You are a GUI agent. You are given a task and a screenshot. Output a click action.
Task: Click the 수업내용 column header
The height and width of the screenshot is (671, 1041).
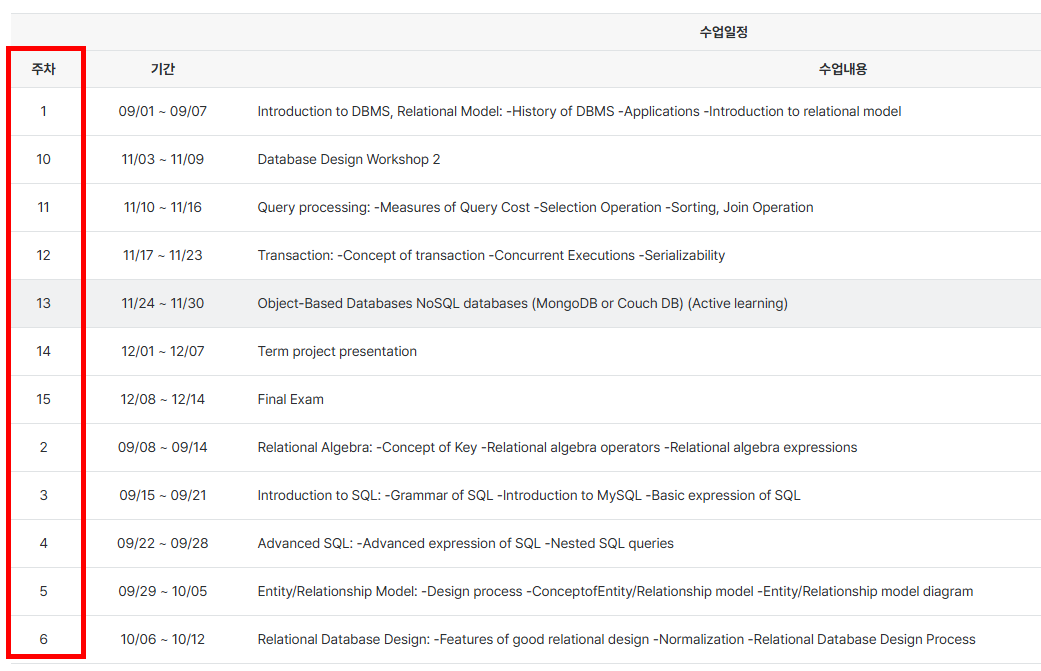coord(842,69)
